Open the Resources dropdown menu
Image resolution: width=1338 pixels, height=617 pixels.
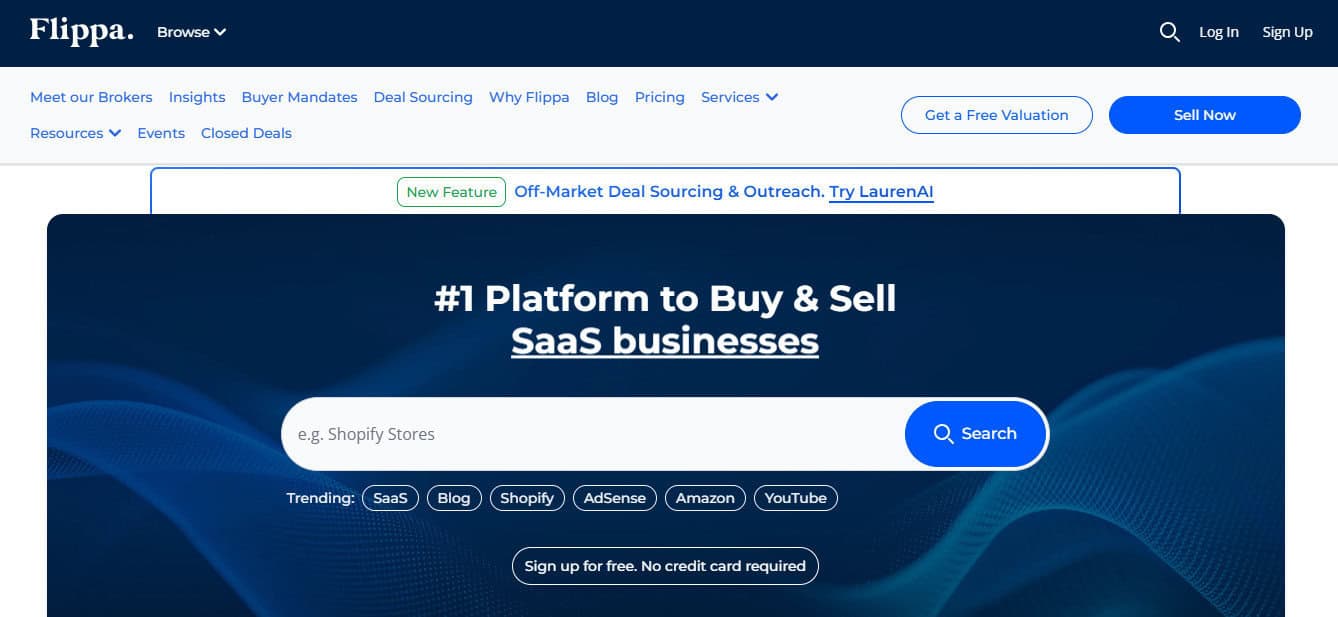(x=75, y=133)
